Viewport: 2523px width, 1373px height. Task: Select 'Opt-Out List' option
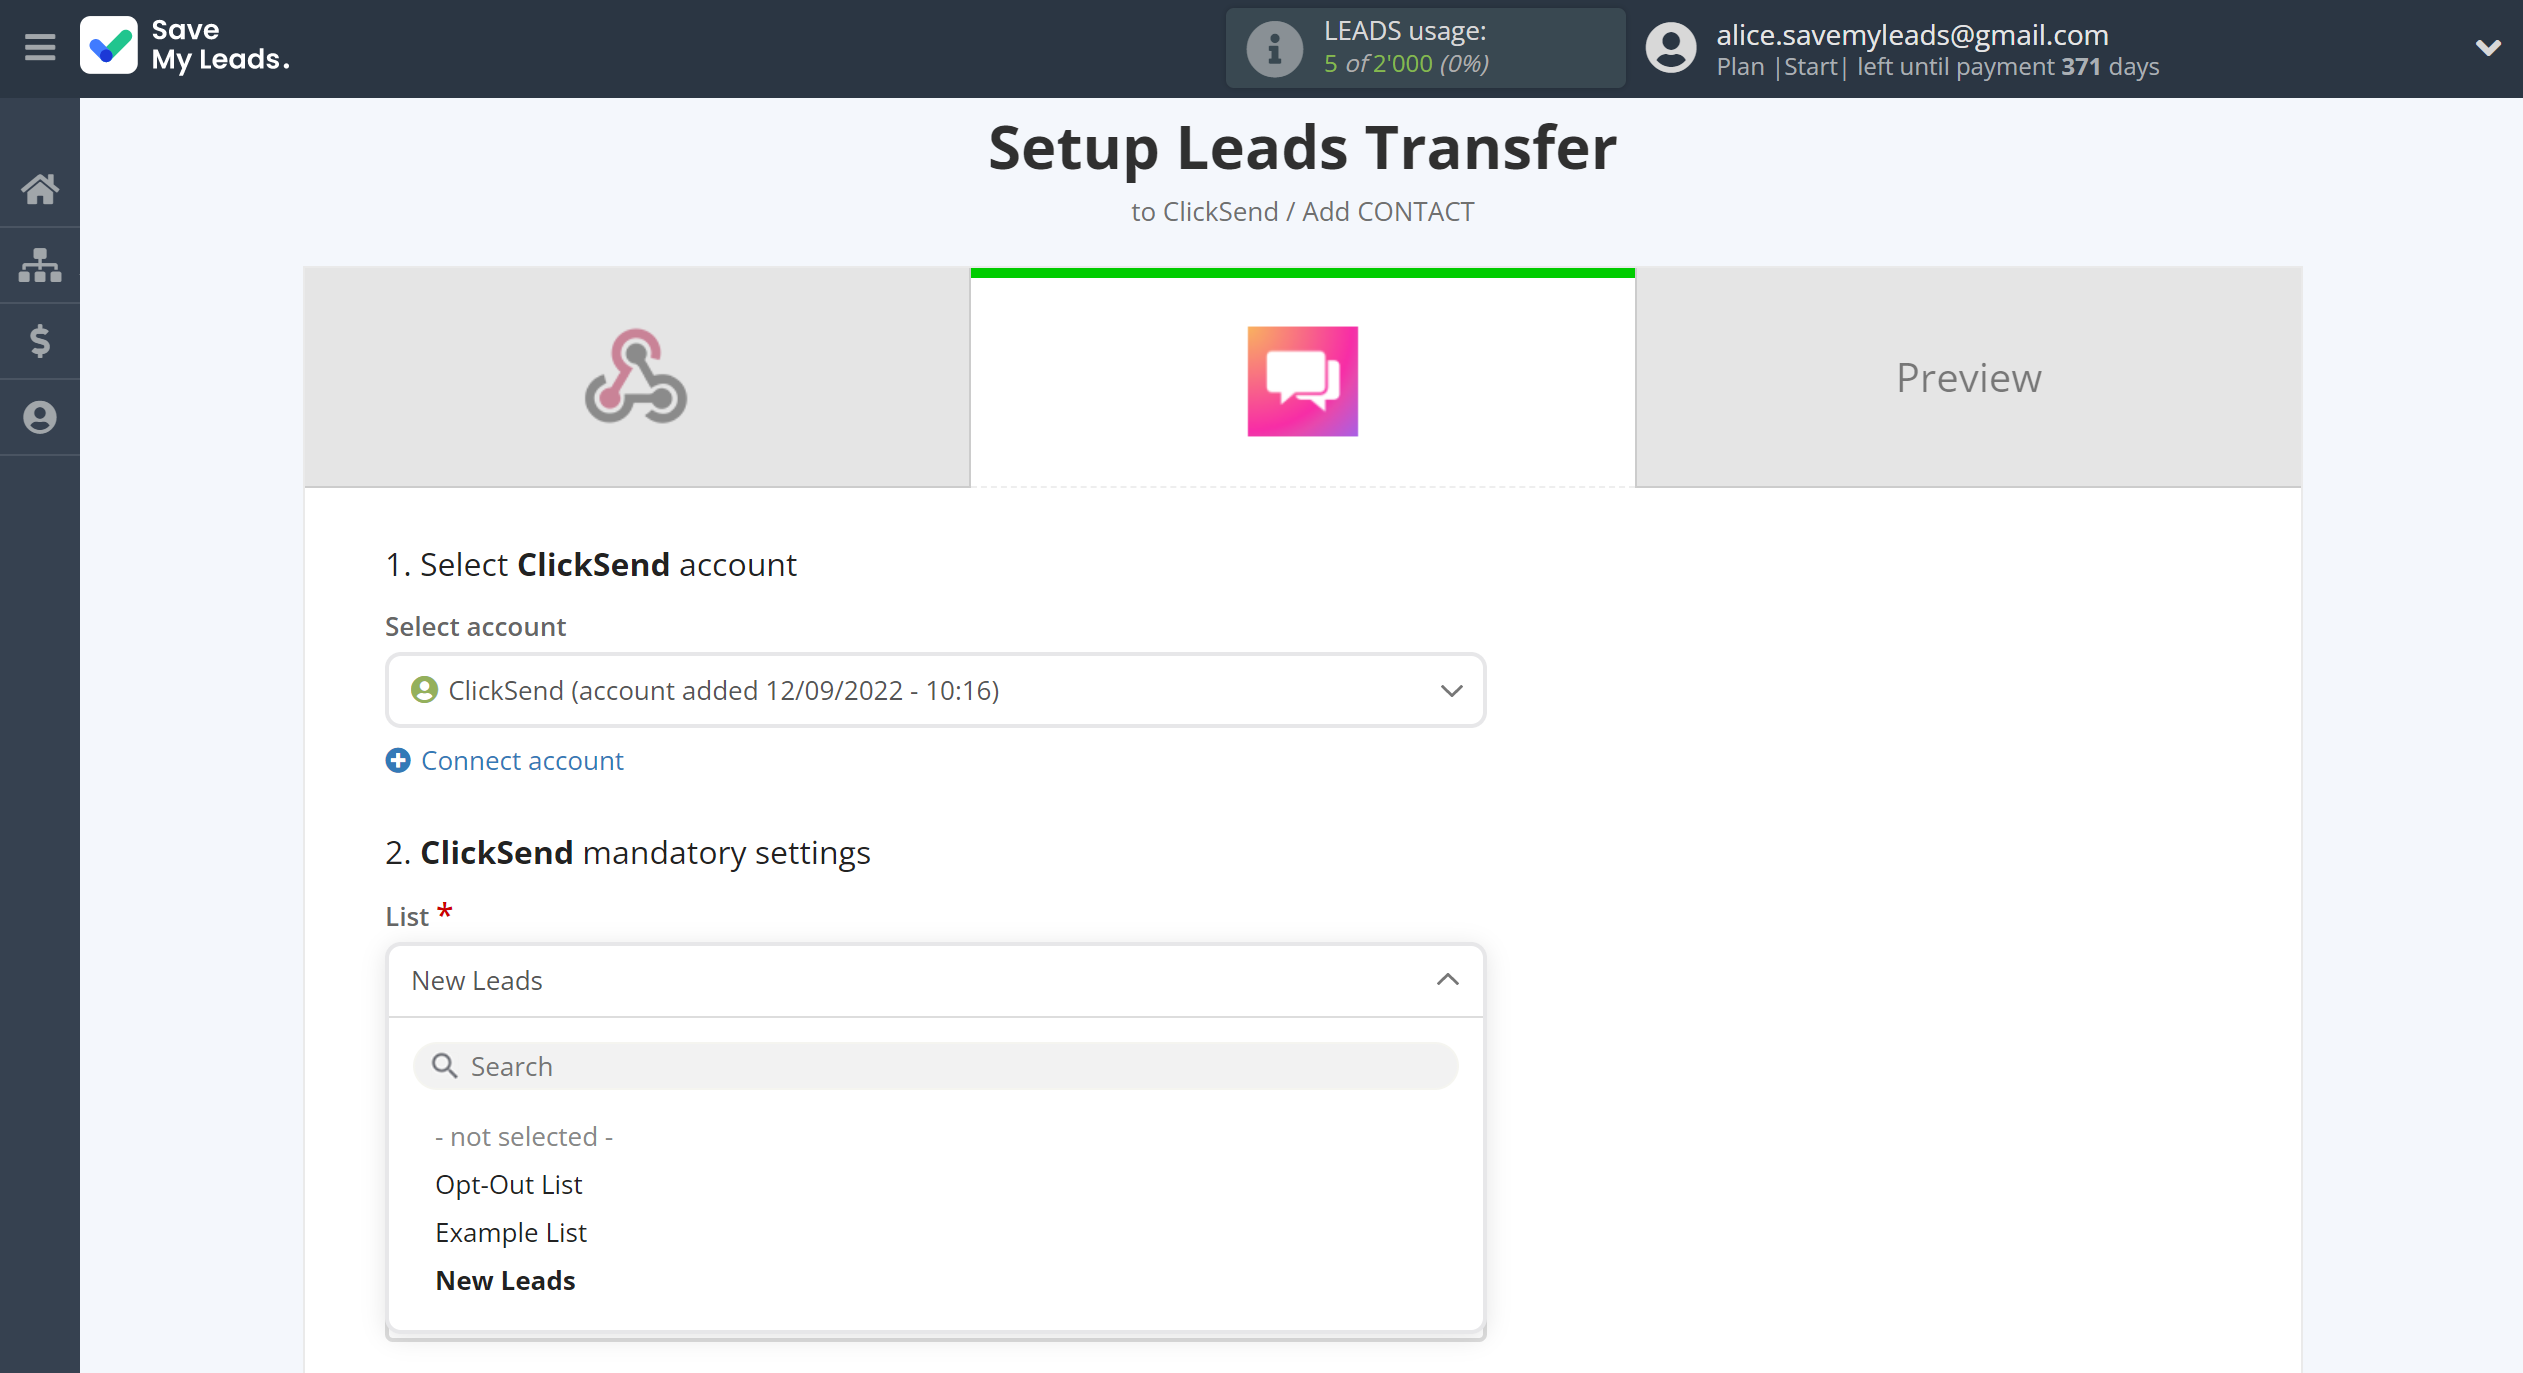(x=508, y=1184)
